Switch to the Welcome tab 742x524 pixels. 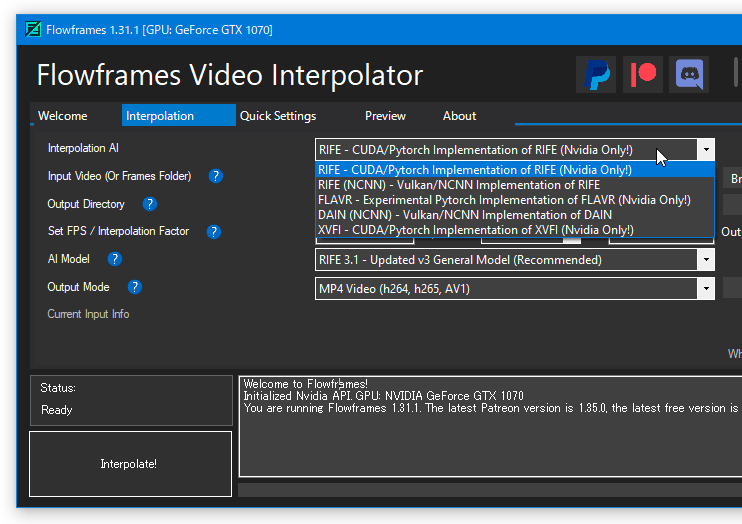[x=62, y=116]
